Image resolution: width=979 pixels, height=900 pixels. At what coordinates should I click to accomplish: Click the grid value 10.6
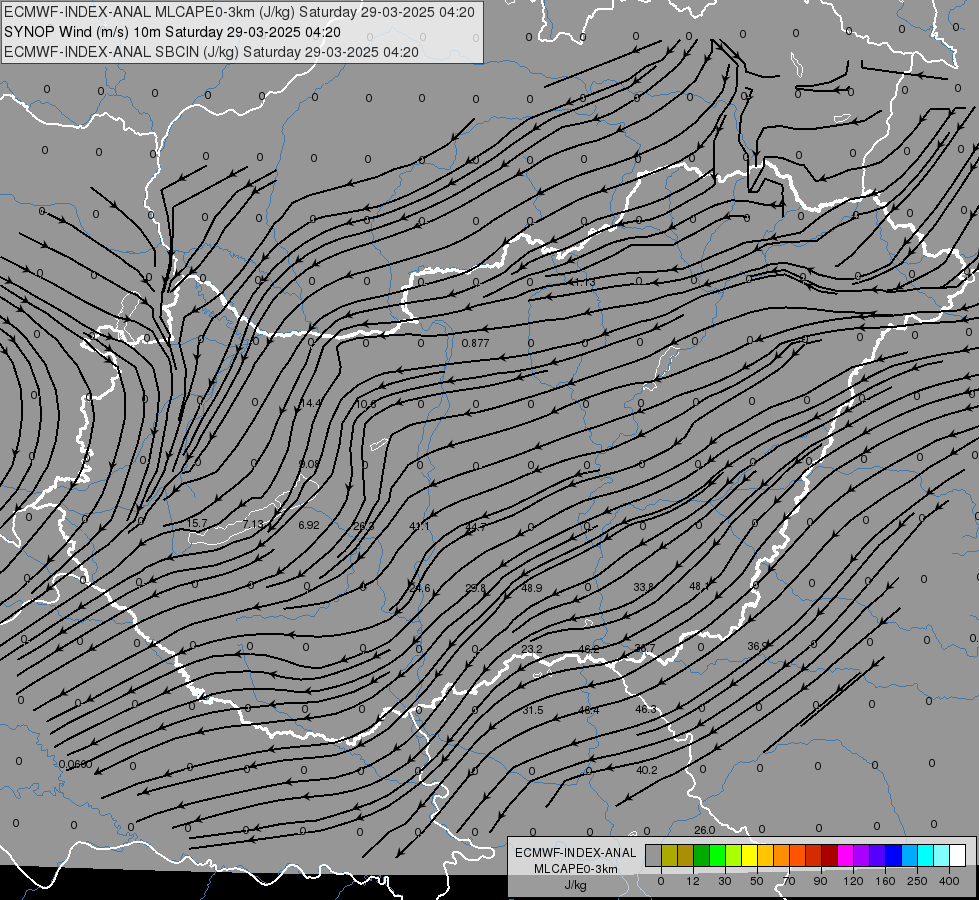pyautogui.click(x=365, y=404)
